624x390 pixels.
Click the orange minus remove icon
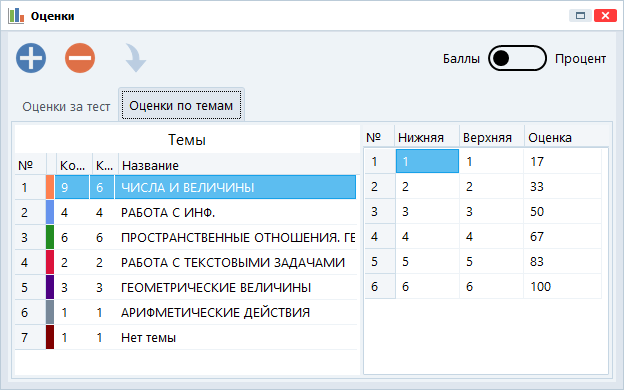point(80,58)
